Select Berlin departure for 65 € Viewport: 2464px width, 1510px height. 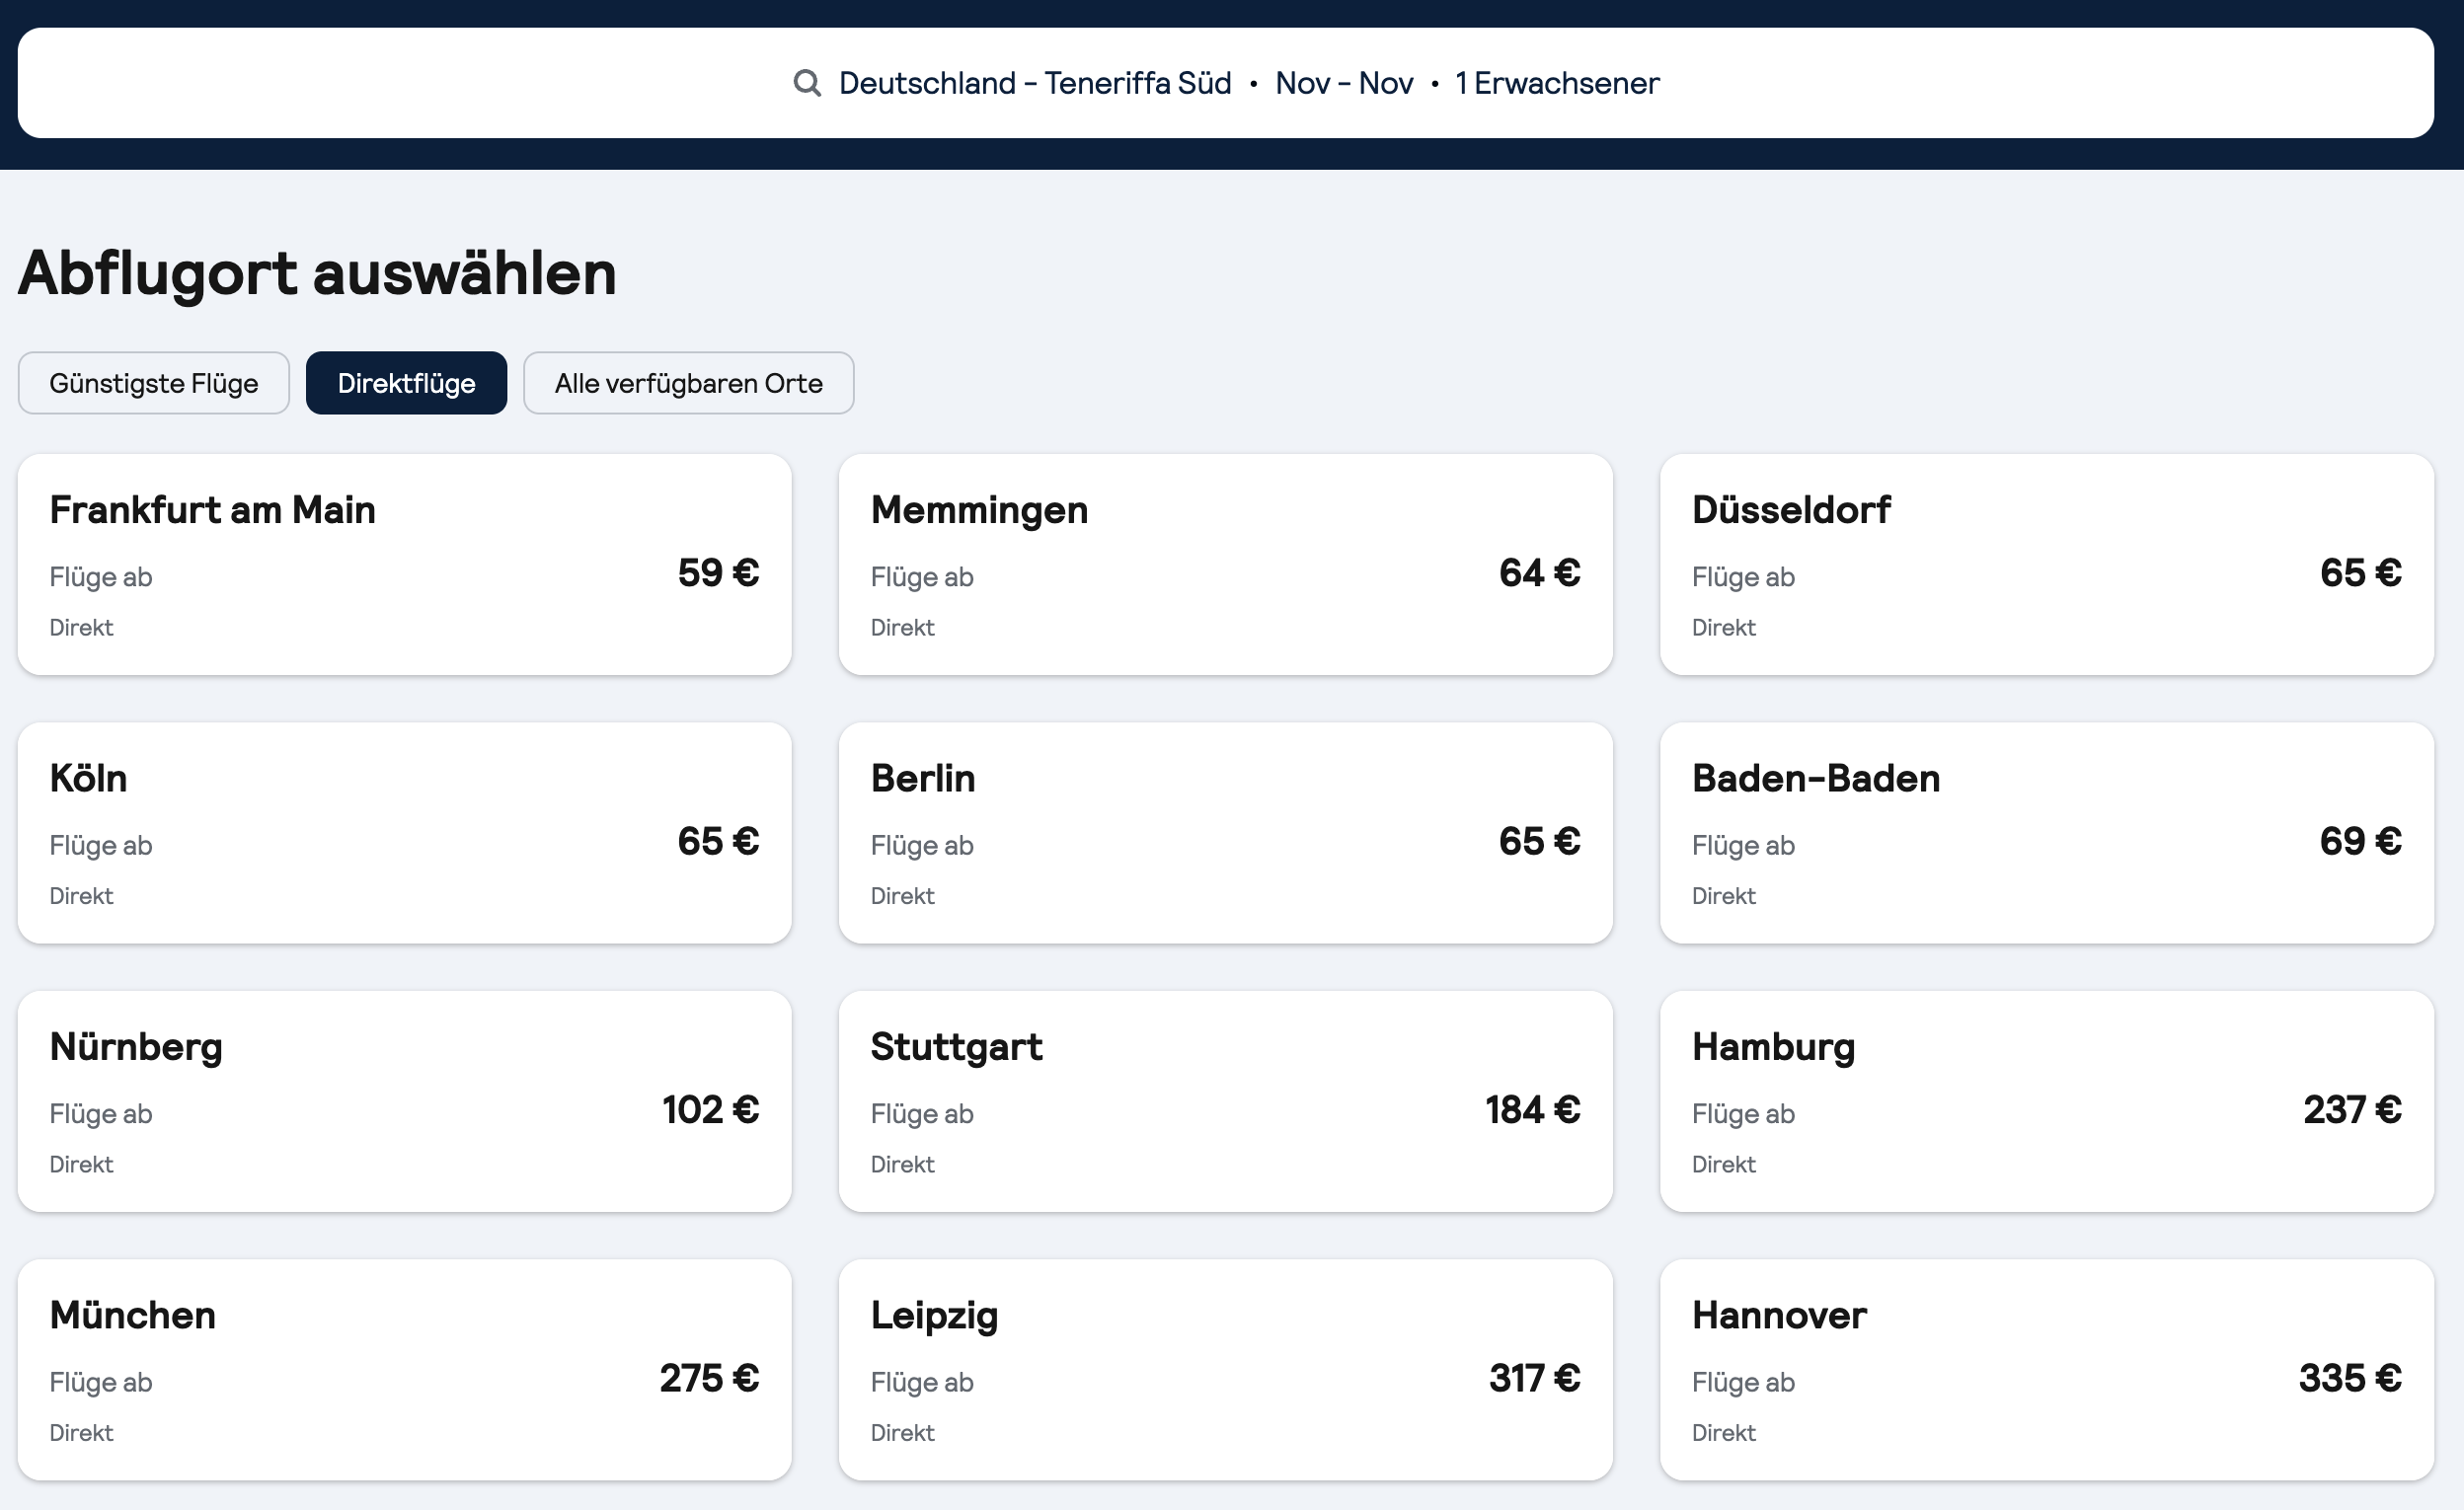pos(1225,833)
